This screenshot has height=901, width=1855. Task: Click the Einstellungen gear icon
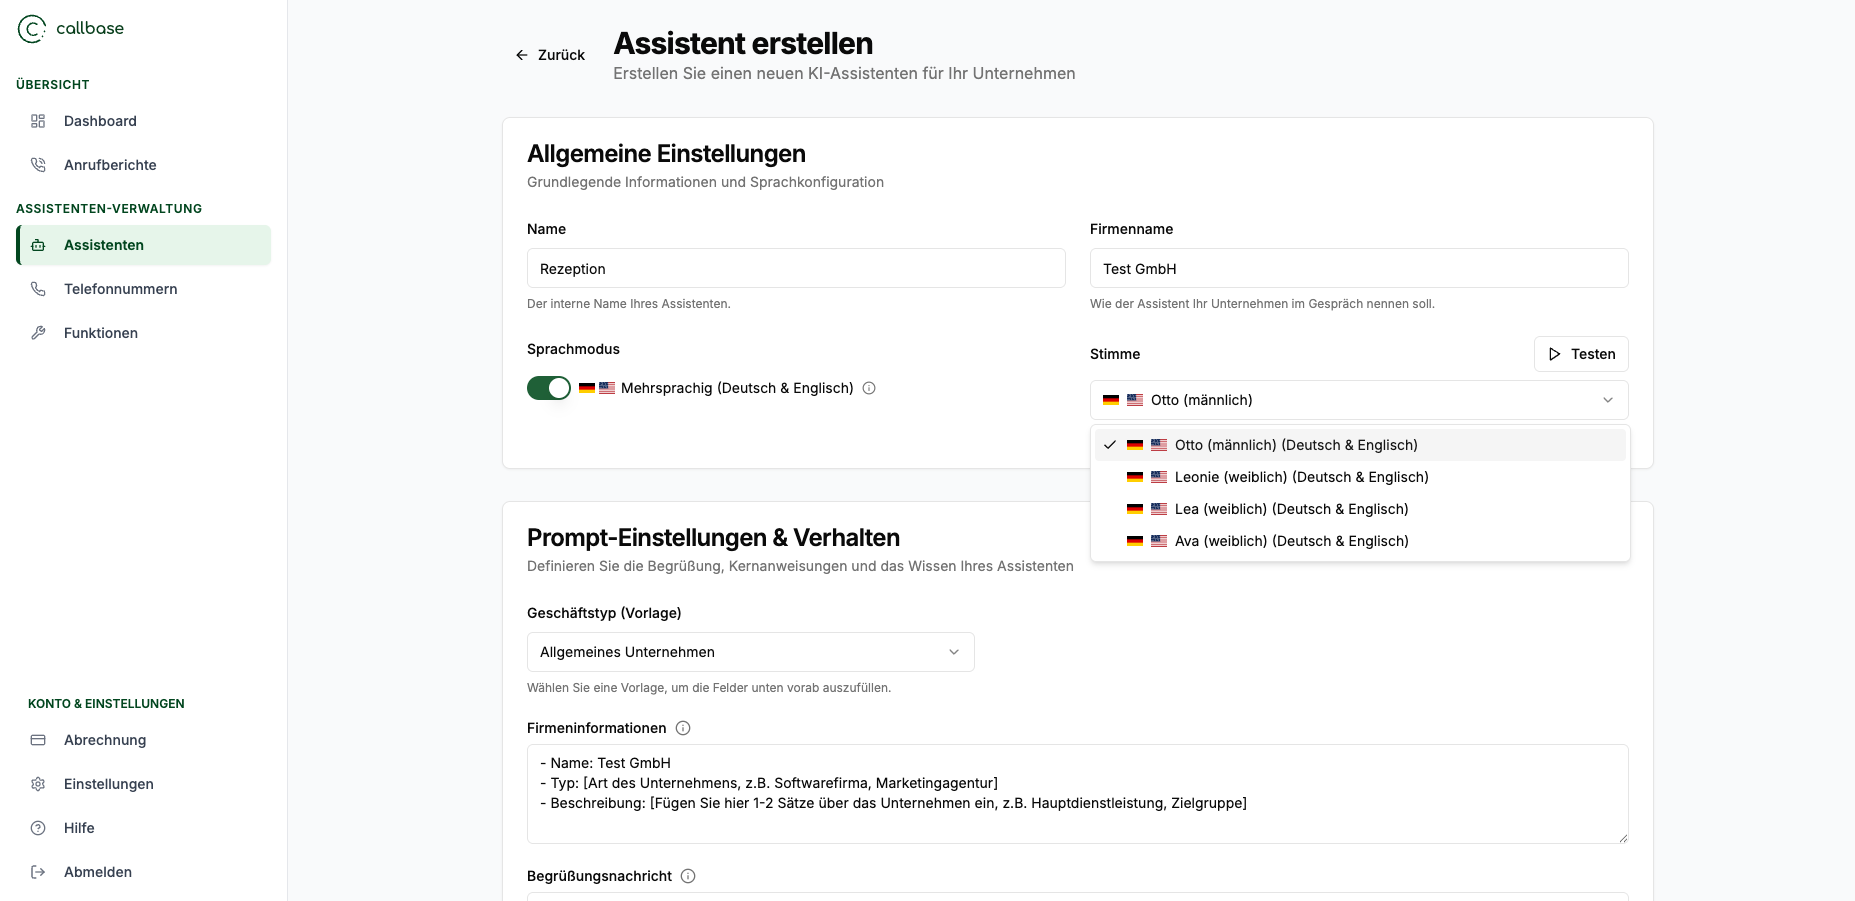click(x=38, y=784)
